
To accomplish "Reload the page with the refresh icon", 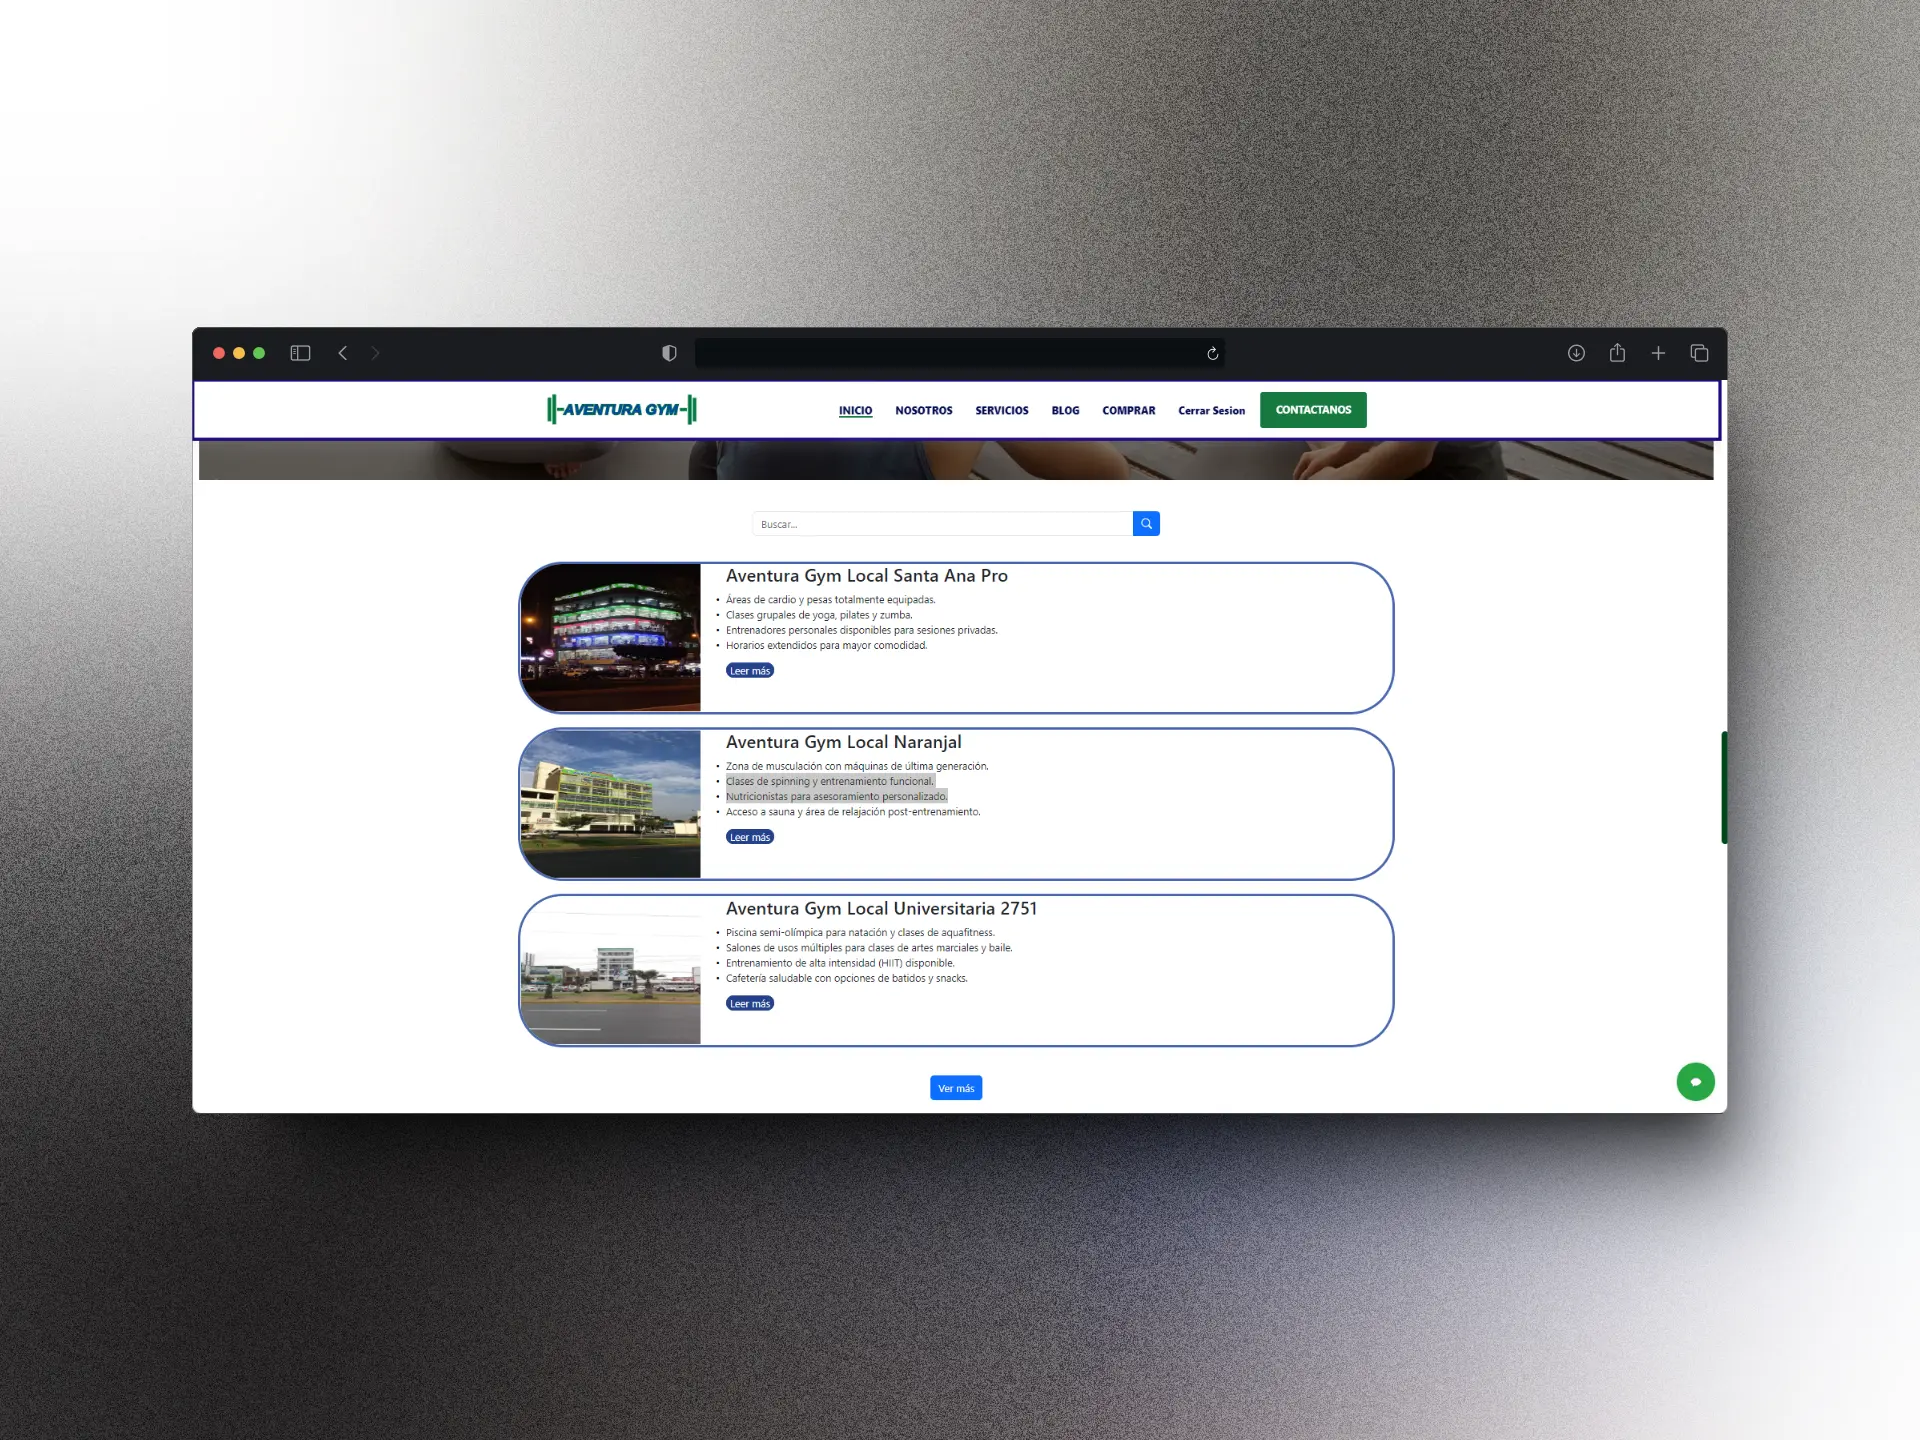I will [1212, 353].
